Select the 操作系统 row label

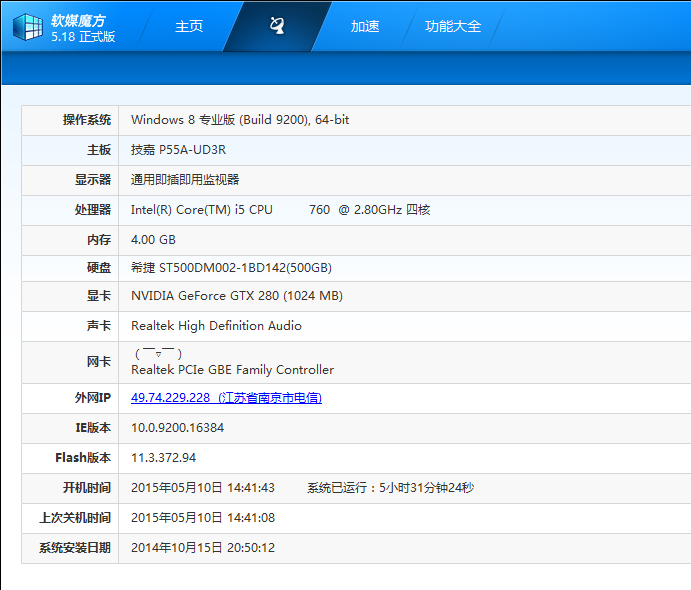tap(87, 120)
